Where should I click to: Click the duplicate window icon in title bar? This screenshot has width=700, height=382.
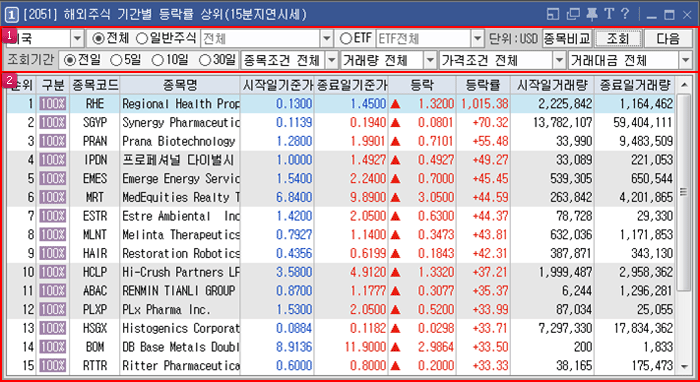coord(573,15)
